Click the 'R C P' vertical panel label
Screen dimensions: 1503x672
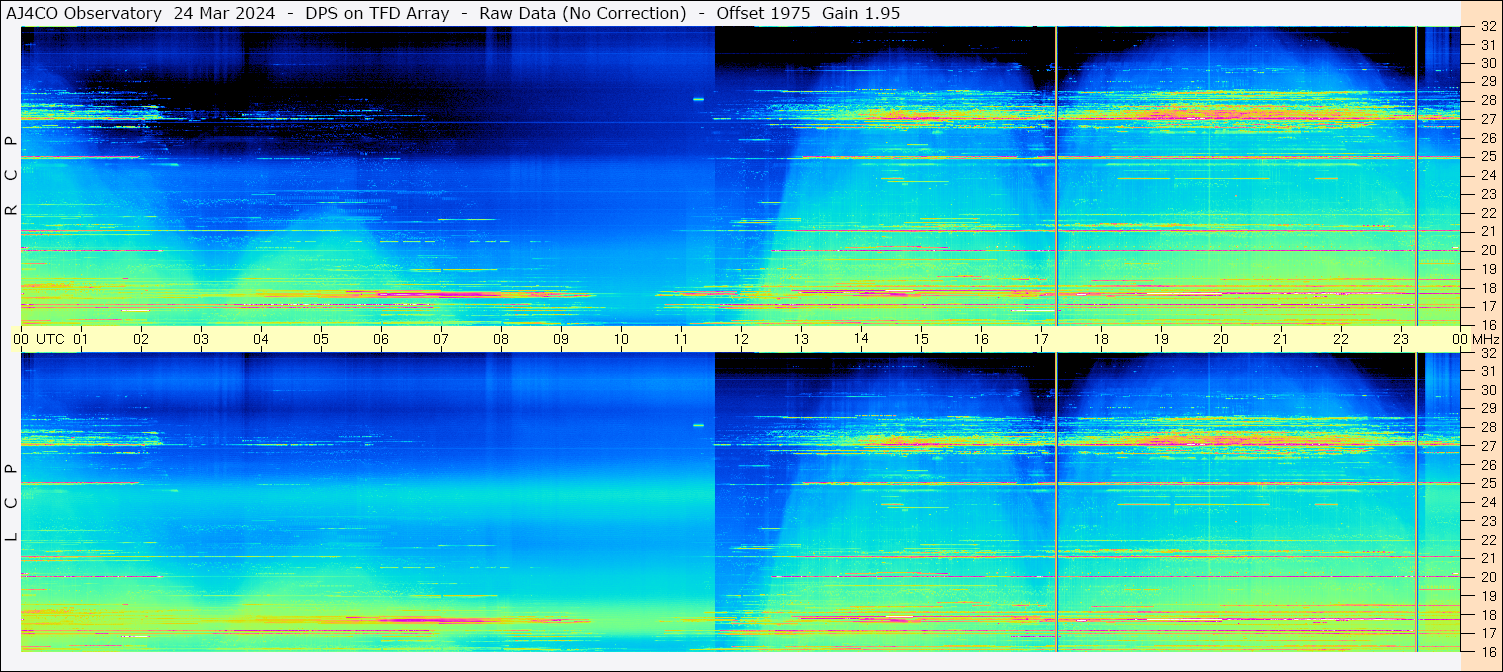[11, 175]
